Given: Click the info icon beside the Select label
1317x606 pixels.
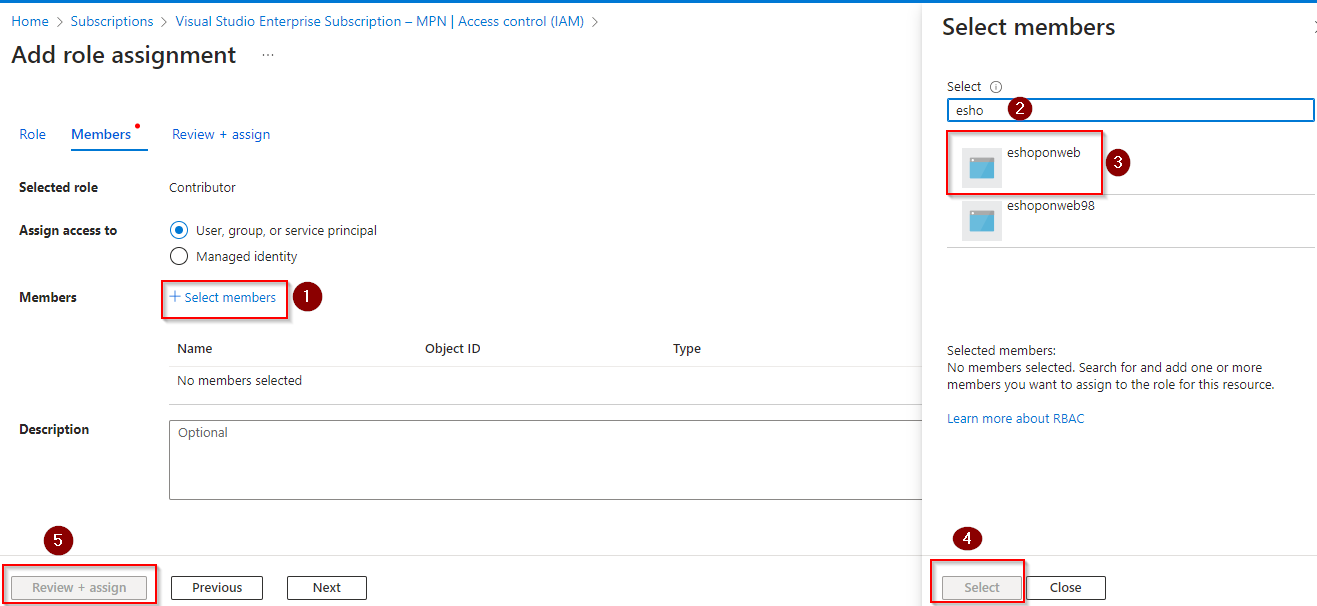Looking at the screenshot, I should tap(996, 87).
